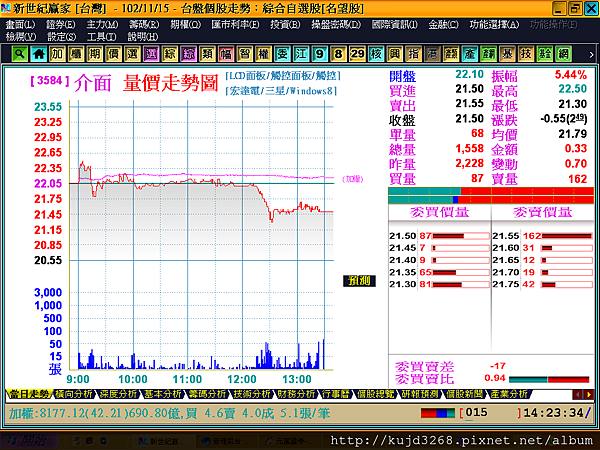
Task: Switch to the 產業分析 tab
Action: pos(509,394)
